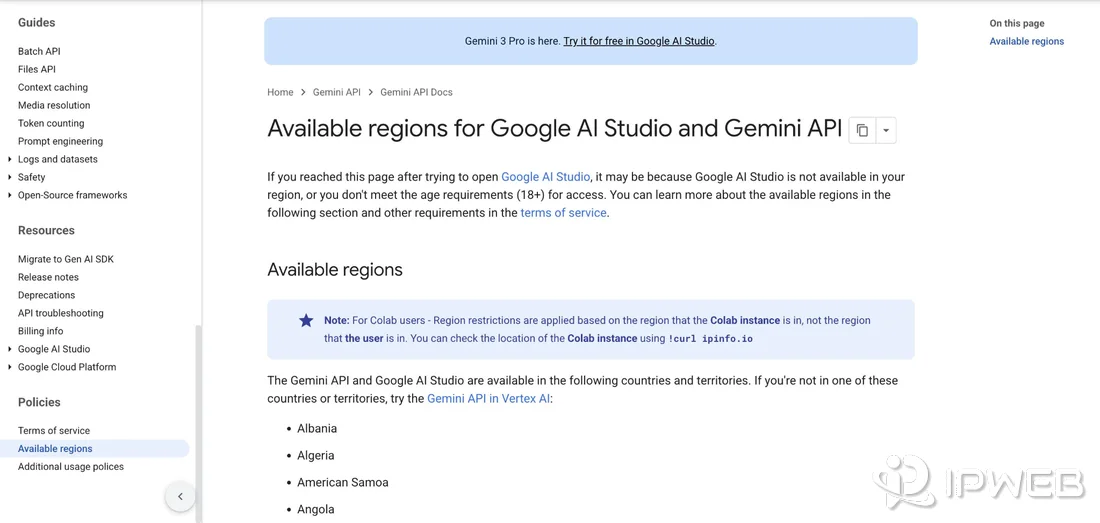Expand the Safety section arrow
This screenshot has height=523, width=1100.
[10, 177]
